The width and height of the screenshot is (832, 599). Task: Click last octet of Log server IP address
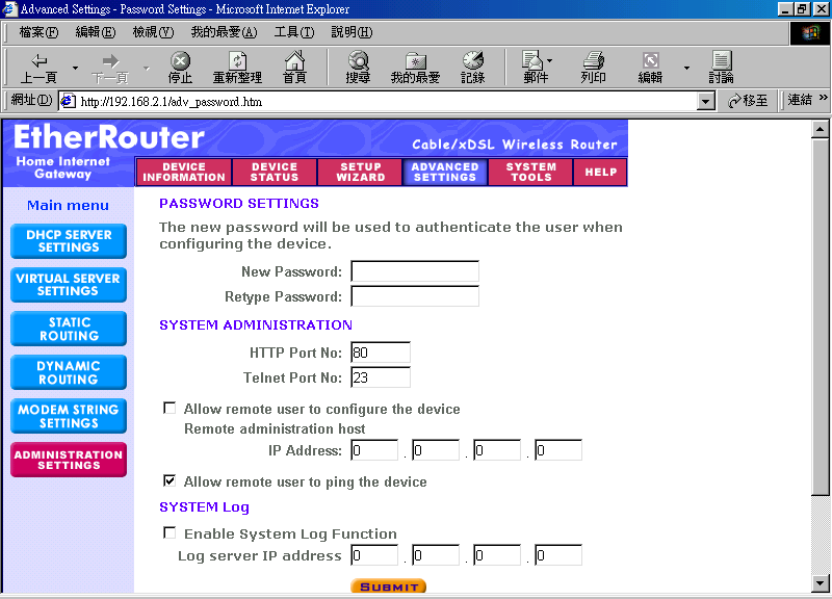(558, 555)
